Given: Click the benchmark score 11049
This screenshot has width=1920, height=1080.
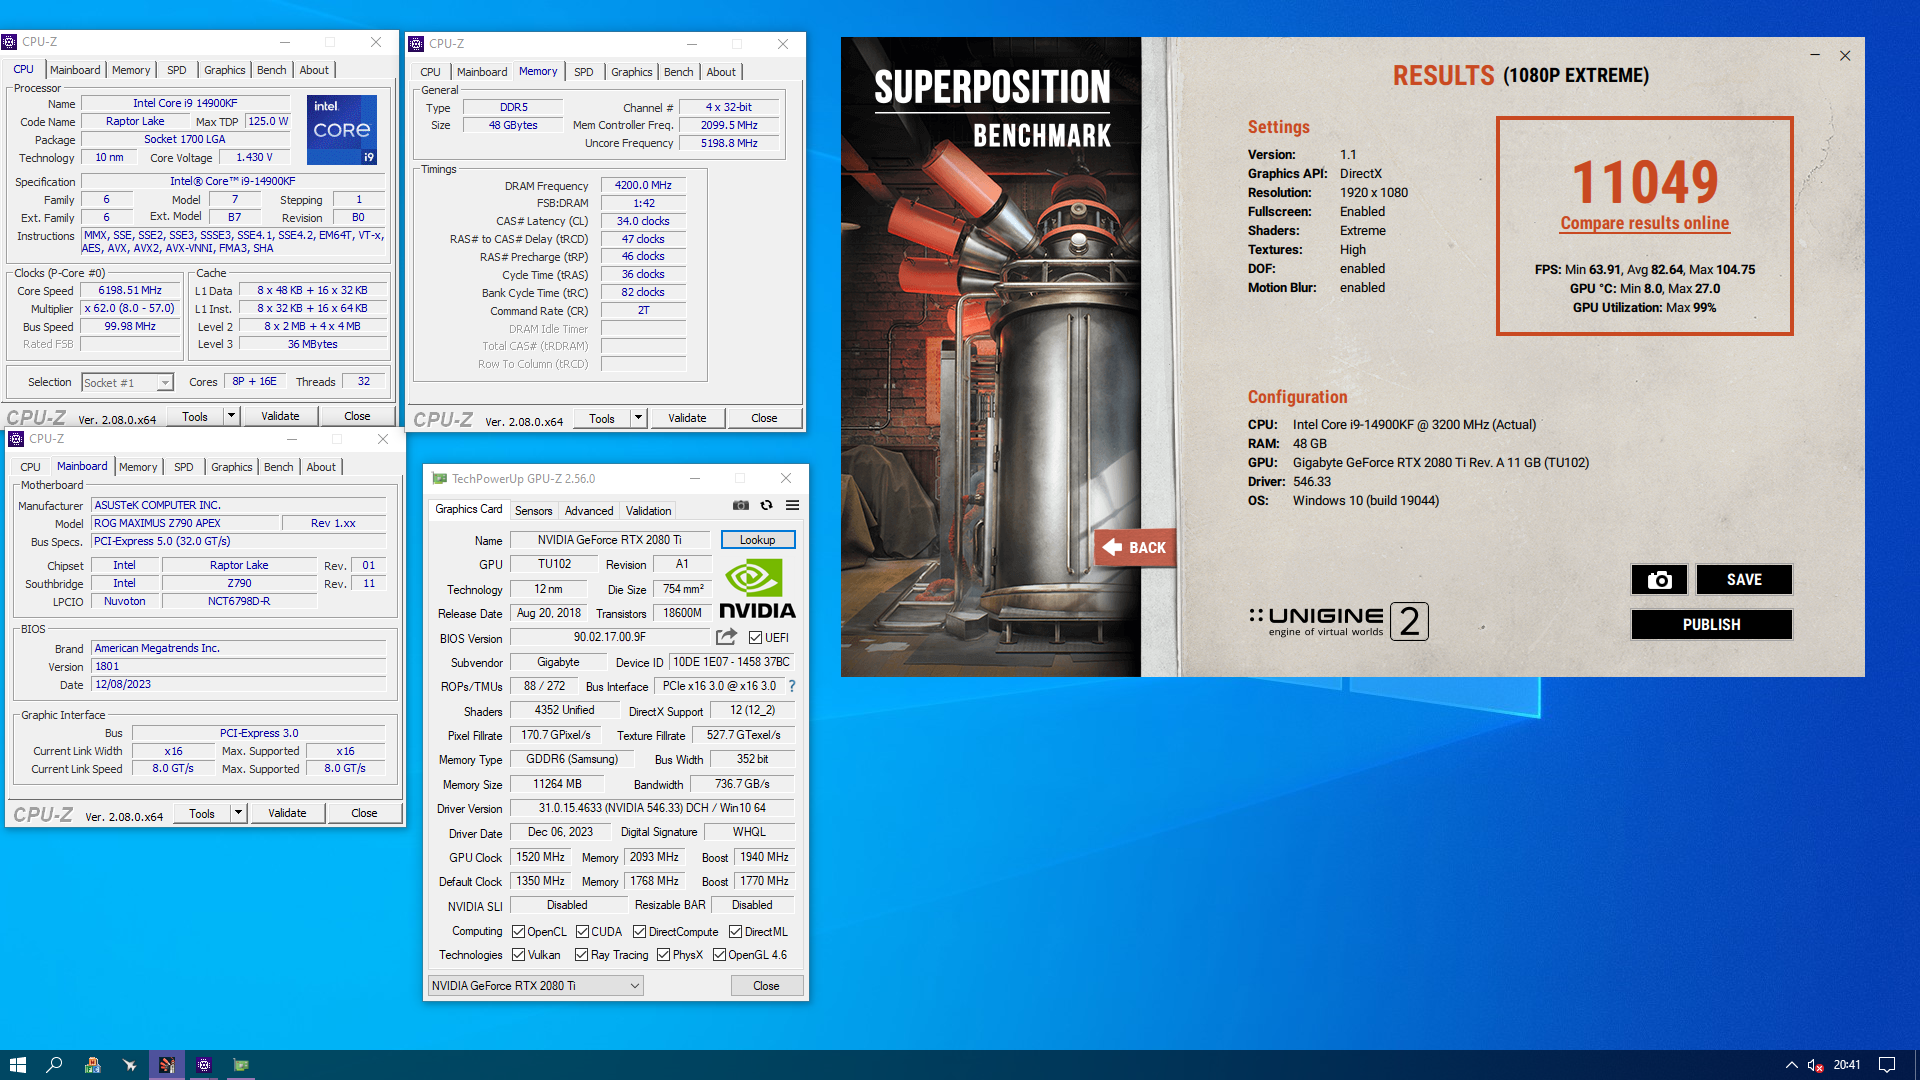Looking at the screenshot, I should point(1645,181).
